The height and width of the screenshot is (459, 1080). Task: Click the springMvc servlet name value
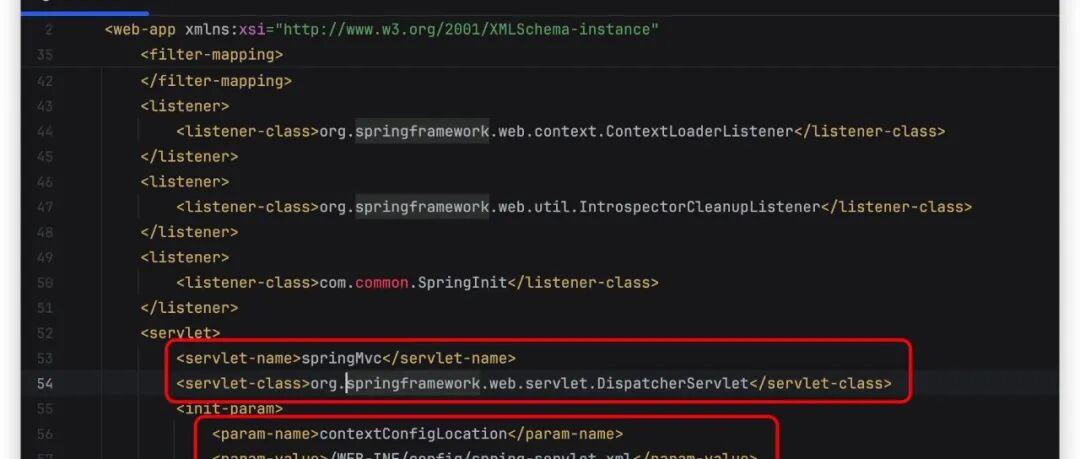[342, 358]
